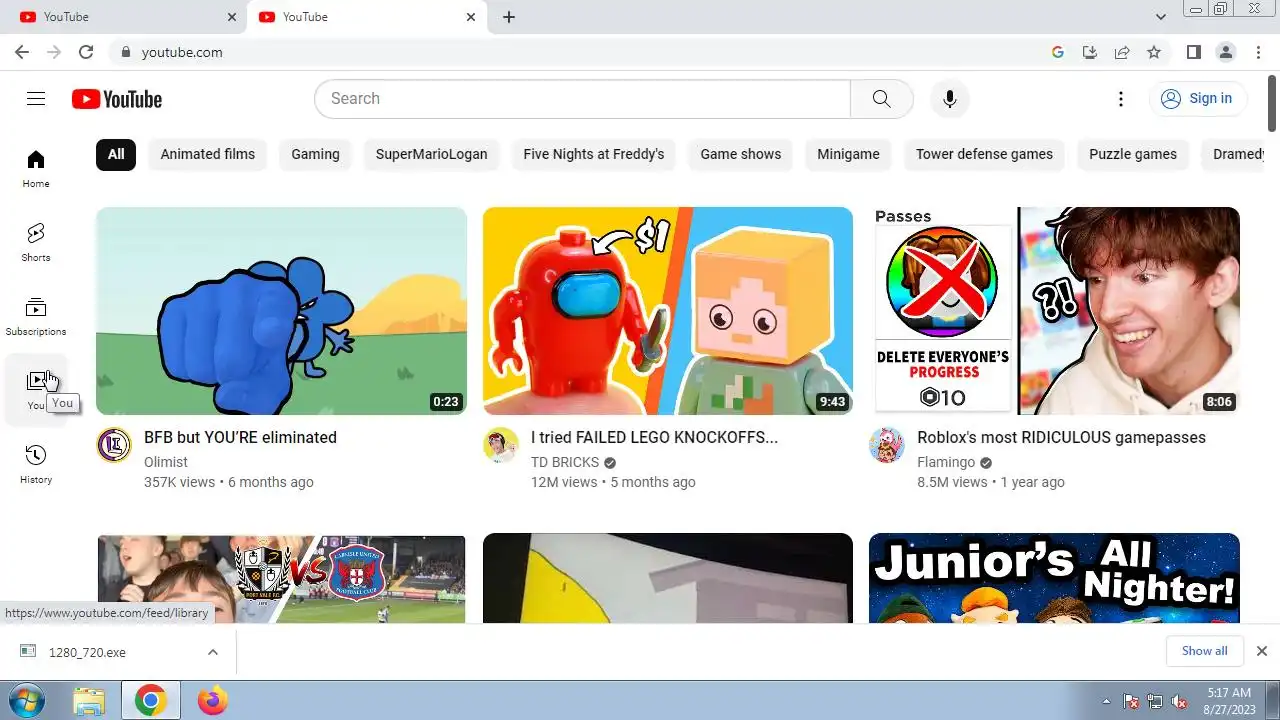Screen dimensions: 1280x720
Task: Click the magnifier search button
Action: pos(881,98)
